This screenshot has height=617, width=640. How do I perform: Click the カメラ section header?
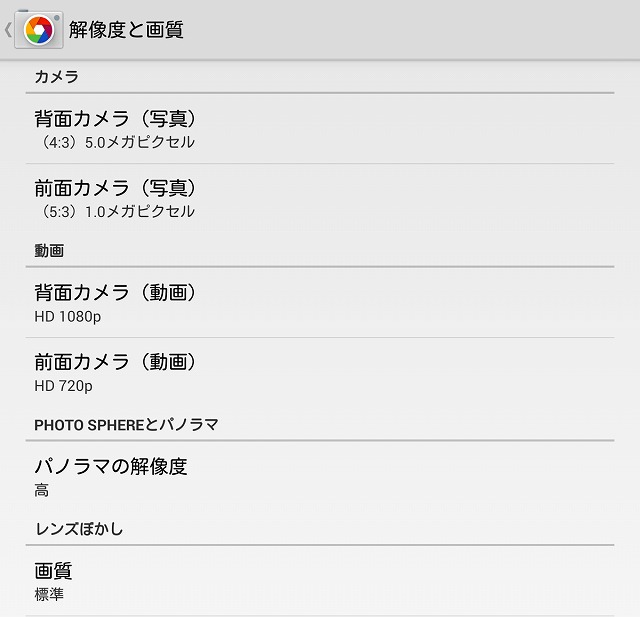(x=56, y=76)
